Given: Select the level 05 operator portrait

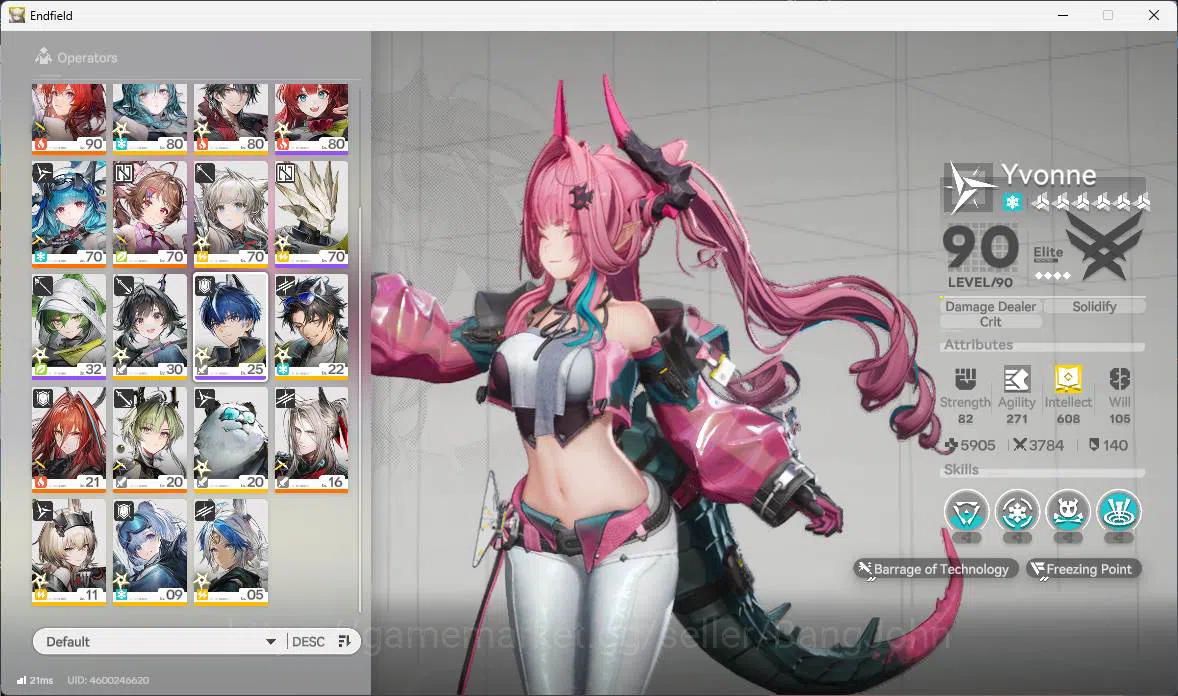Looking at the screenshot, I should pos(231,552).
